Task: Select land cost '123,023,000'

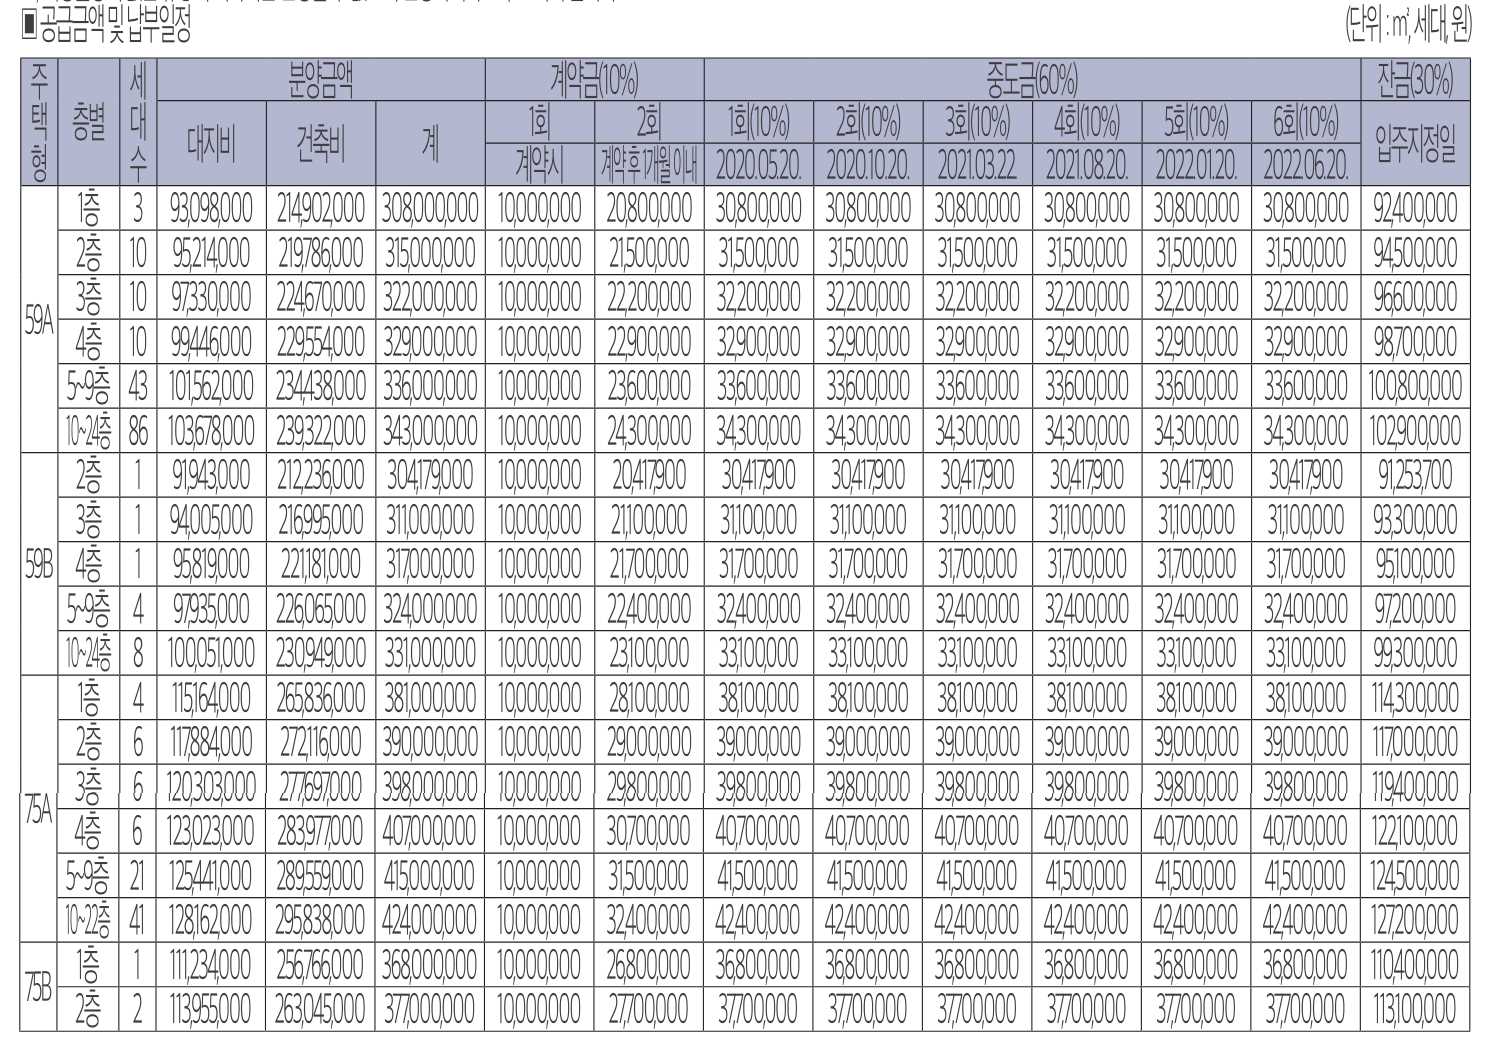Action: (x=211, y=830)
